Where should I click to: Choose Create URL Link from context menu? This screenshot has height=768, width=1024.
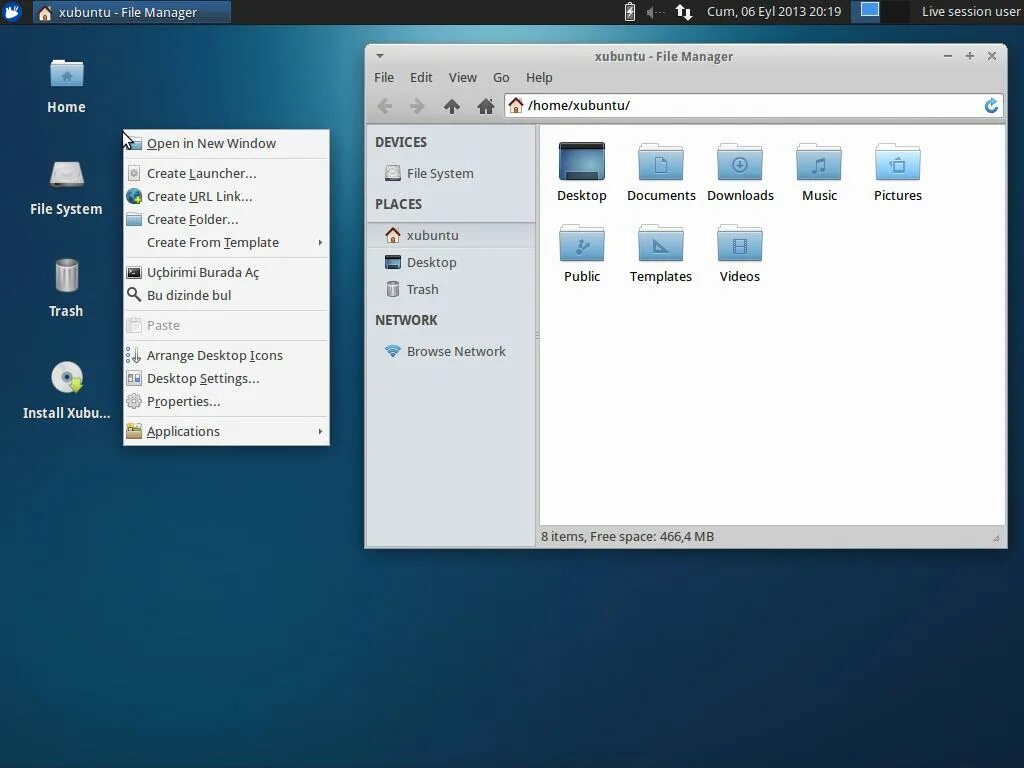coord(227,197)
